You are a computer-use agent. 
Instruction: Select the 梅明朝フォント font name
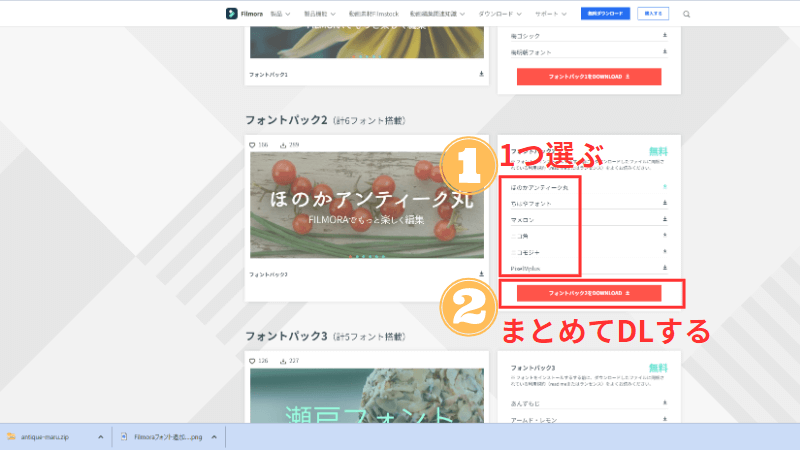point(531,52)
